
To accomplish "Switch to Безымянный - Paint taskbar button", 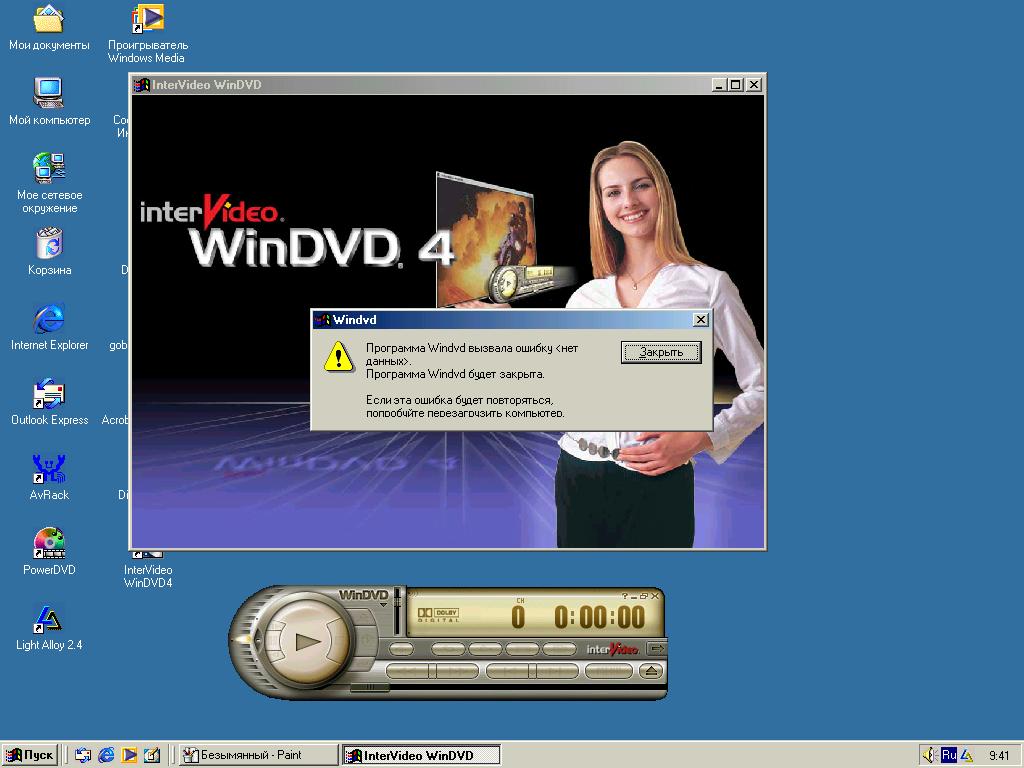I will [x=259, y=756].
